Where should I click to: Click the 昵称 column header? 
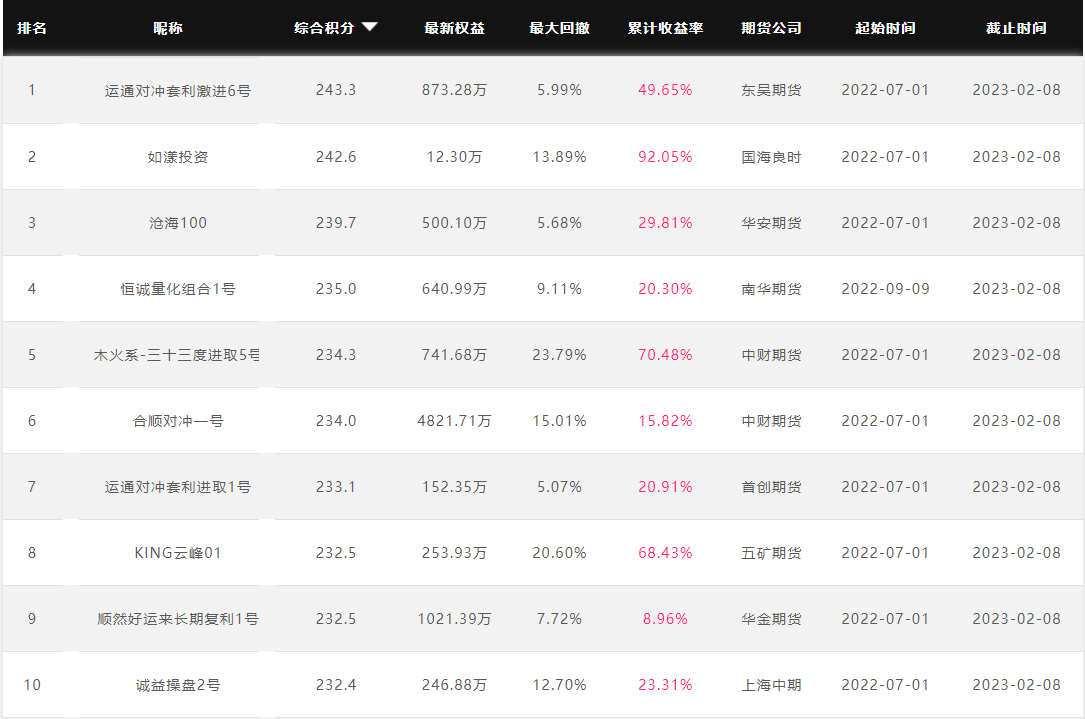(x=167, y=28)
